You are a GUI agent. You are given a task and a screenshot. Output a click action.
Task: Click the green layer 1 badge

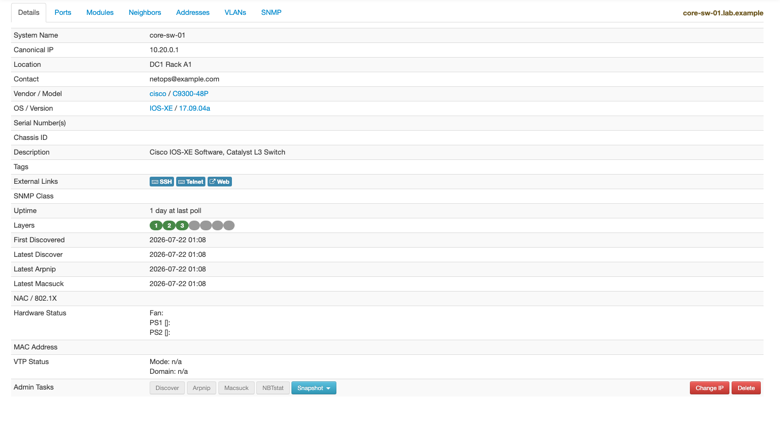(x=156, y=226)
